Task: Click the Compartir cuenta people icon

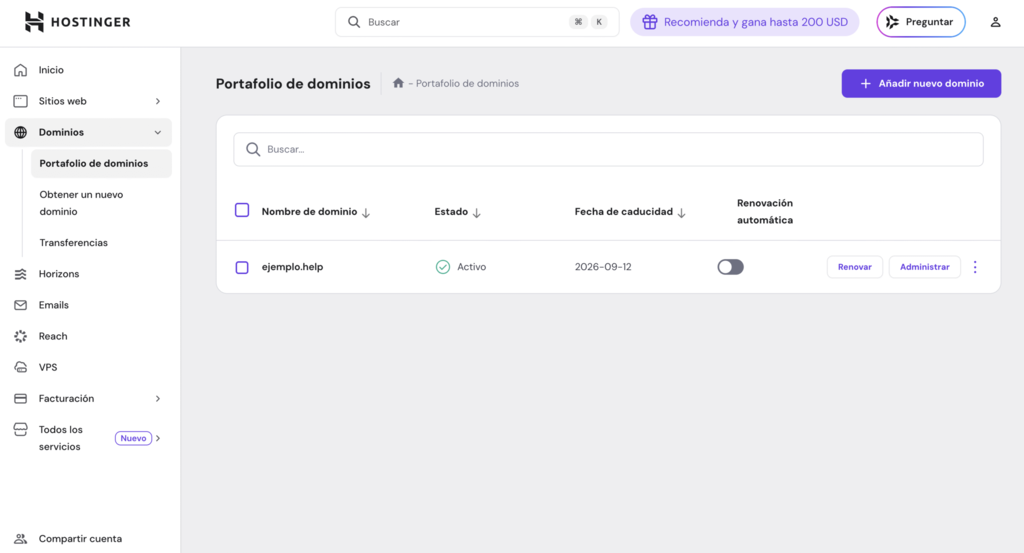Action: [21, 539]
